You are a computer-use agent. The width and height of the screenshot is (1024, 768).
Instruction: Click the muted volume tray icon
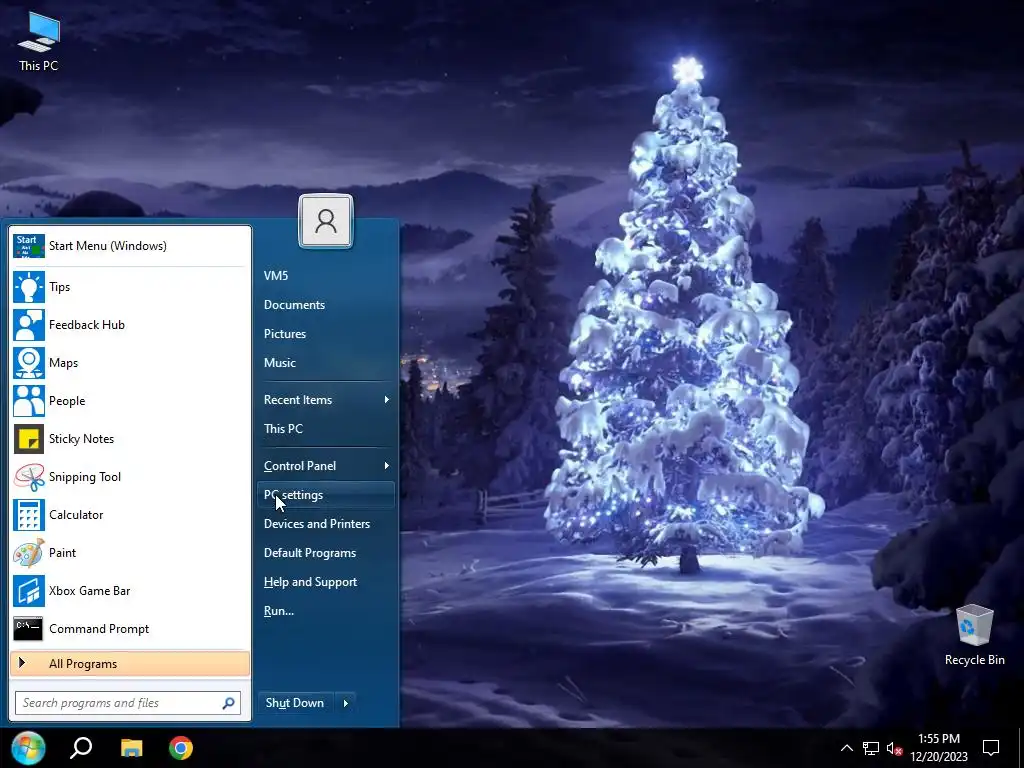click(894, 748)
